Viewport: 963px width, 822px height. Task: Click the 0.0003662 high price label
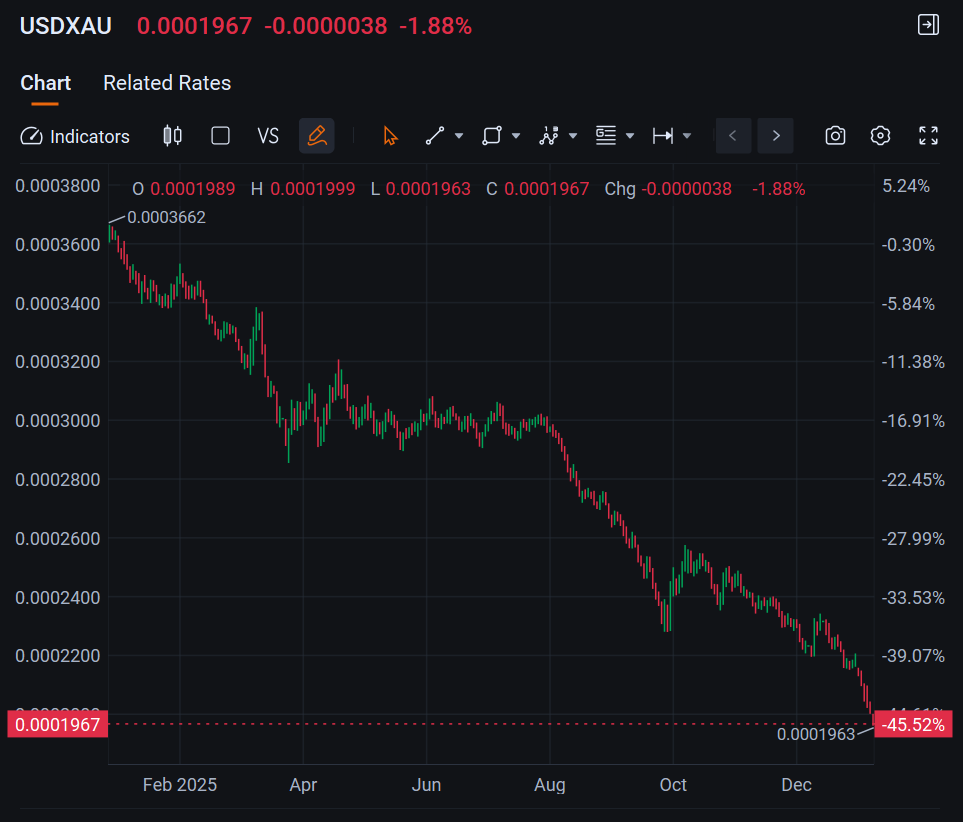click(166, 217)
